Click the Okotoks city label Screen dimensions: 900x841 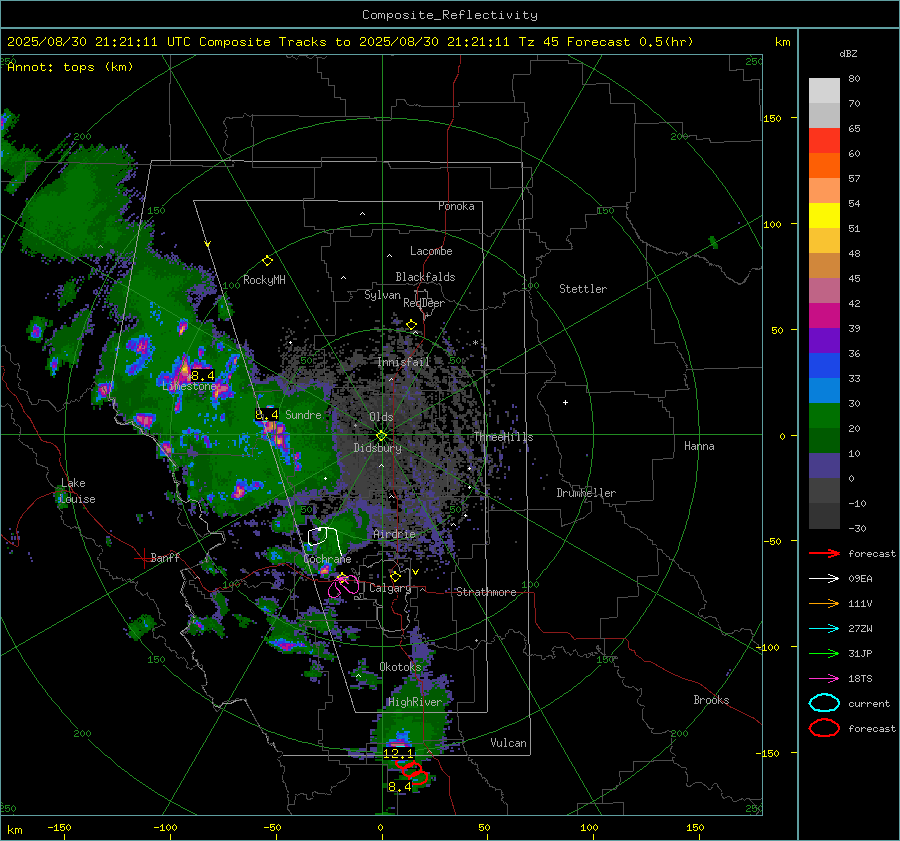400,667
